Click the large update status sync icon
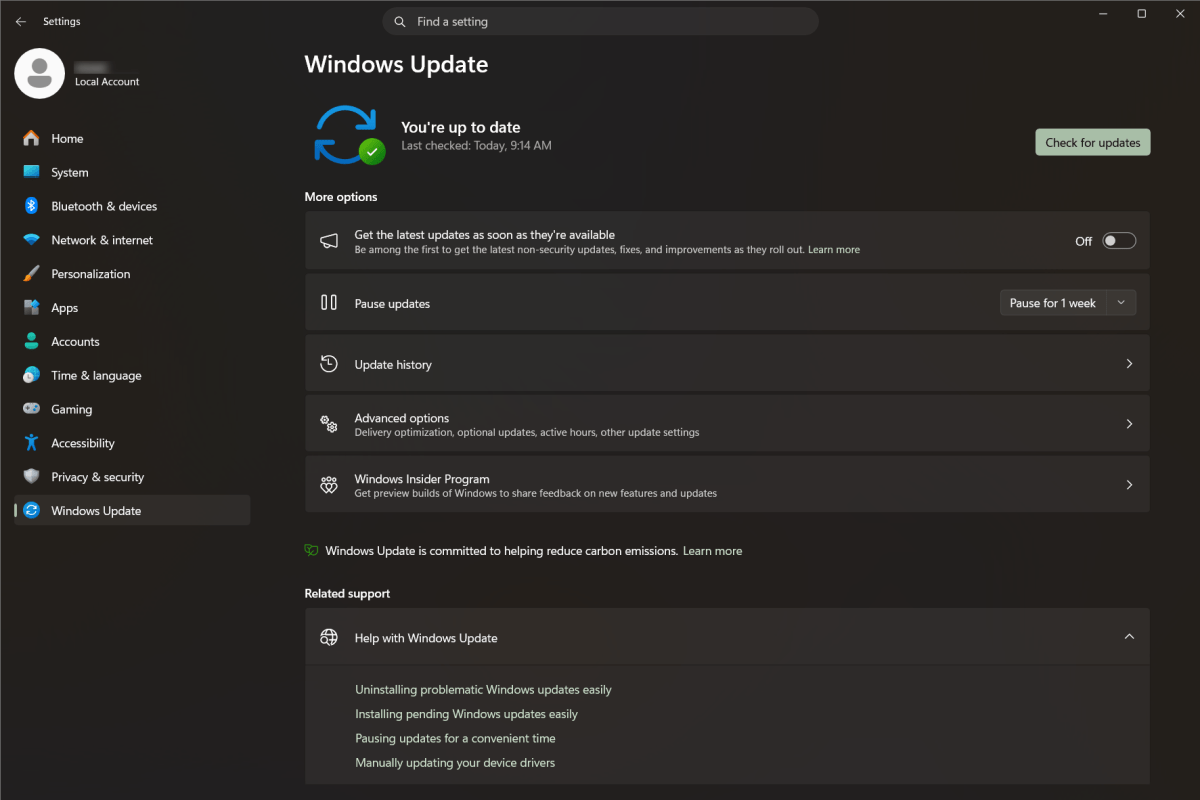 (349, 135)
